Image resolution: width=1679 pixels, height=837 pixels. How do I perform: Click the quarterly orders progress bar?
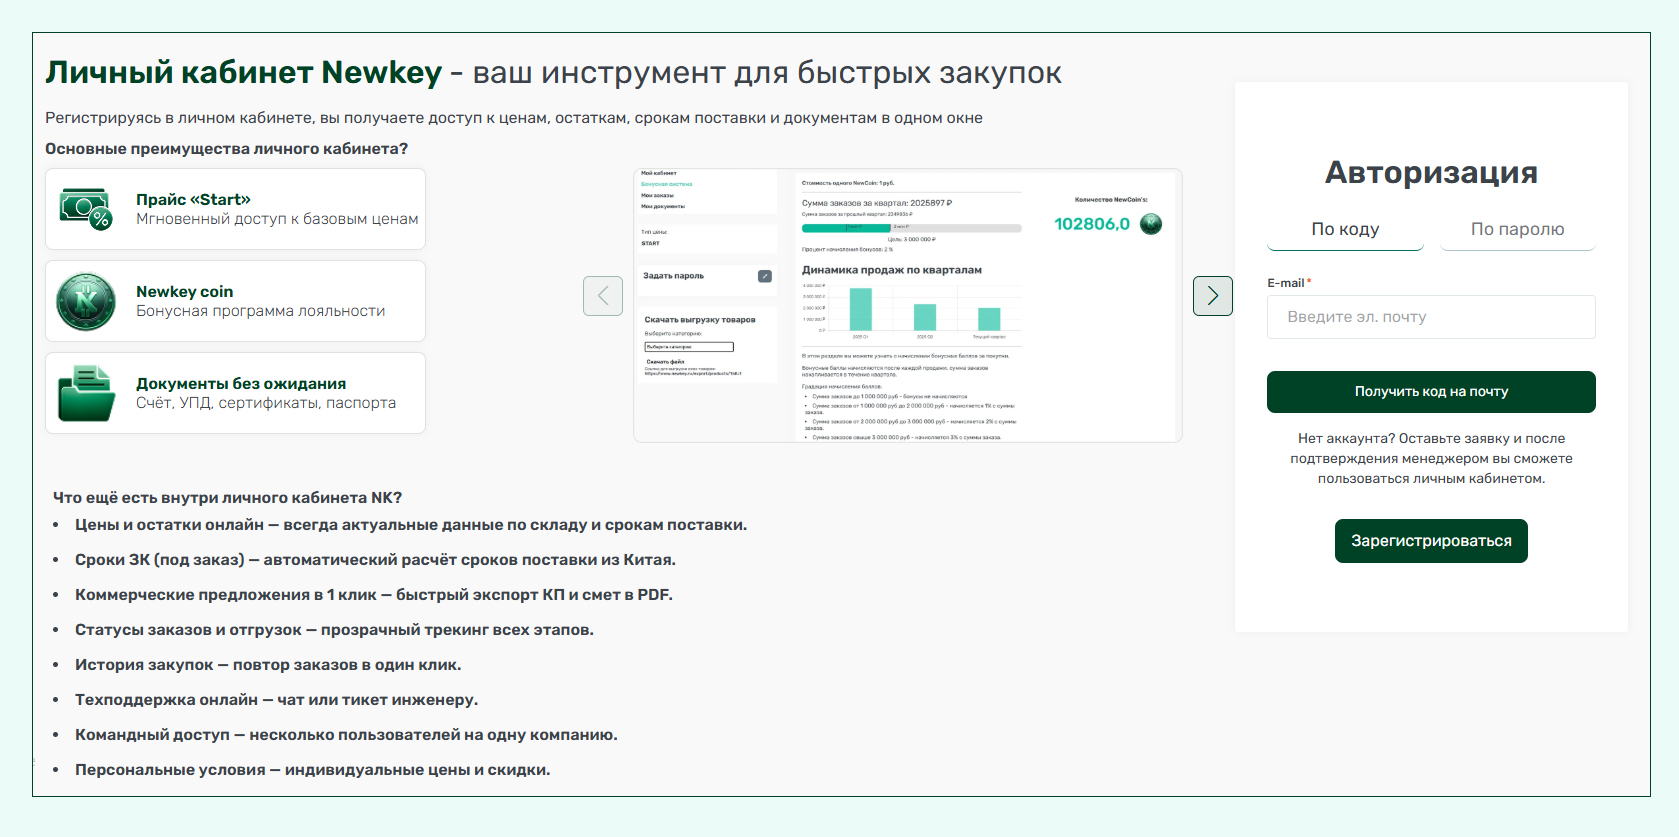click(911, 228)
